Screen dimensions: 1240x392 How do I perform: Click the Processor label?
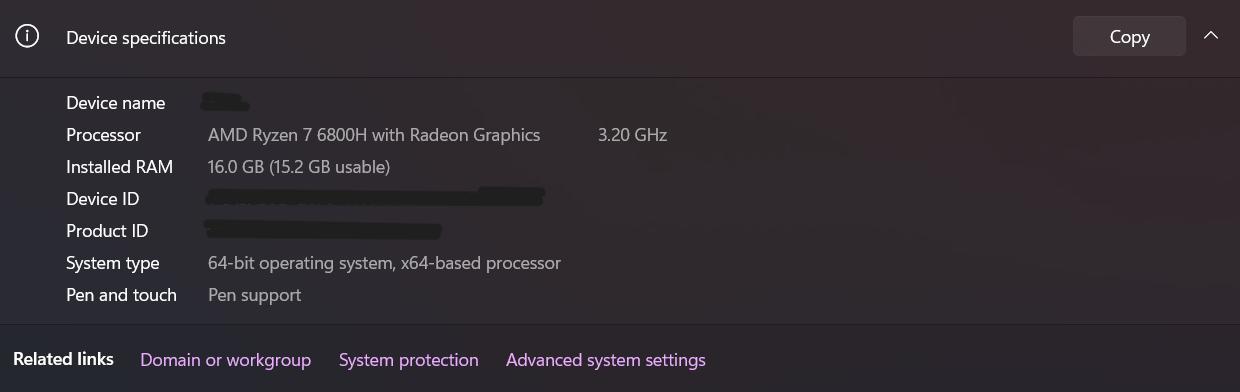tap(103, 135)
